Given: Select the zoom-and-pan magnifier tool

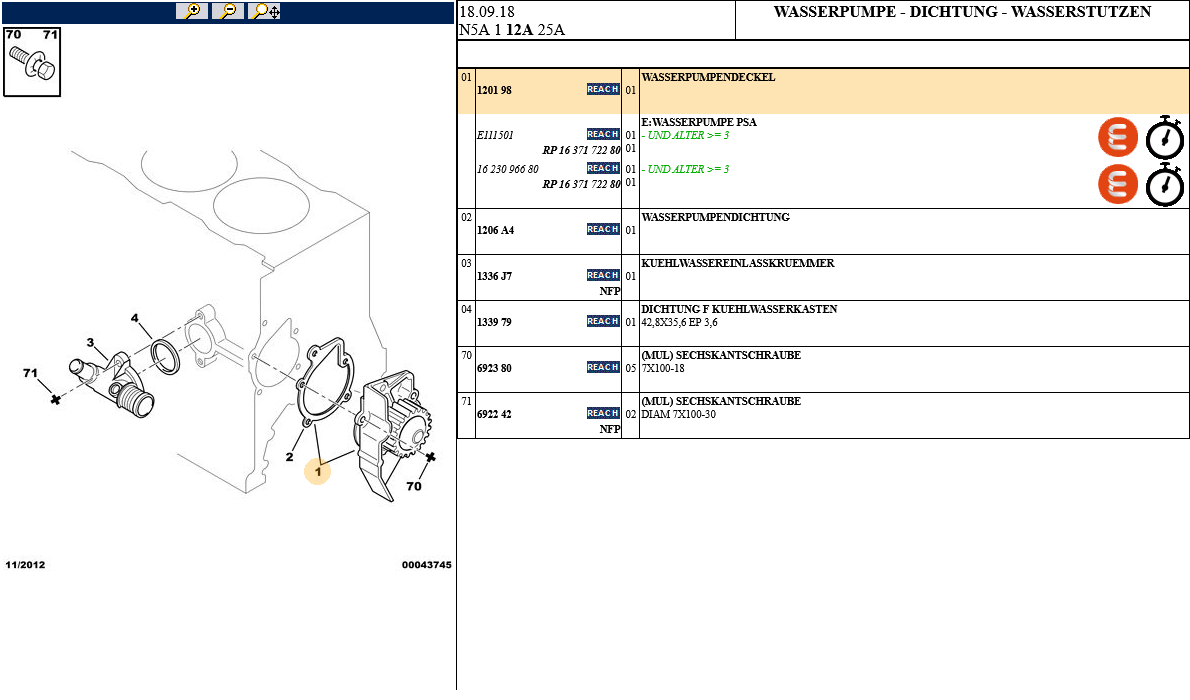Looking at the screenshot, I should click(x=265, y=11).
